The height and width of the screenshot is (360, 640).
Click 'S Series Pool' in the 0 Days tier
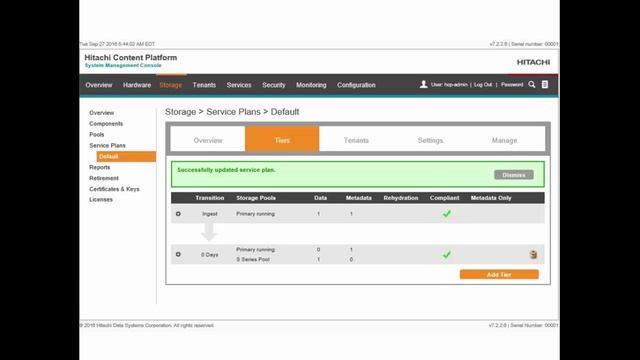[x=253, y=259]
